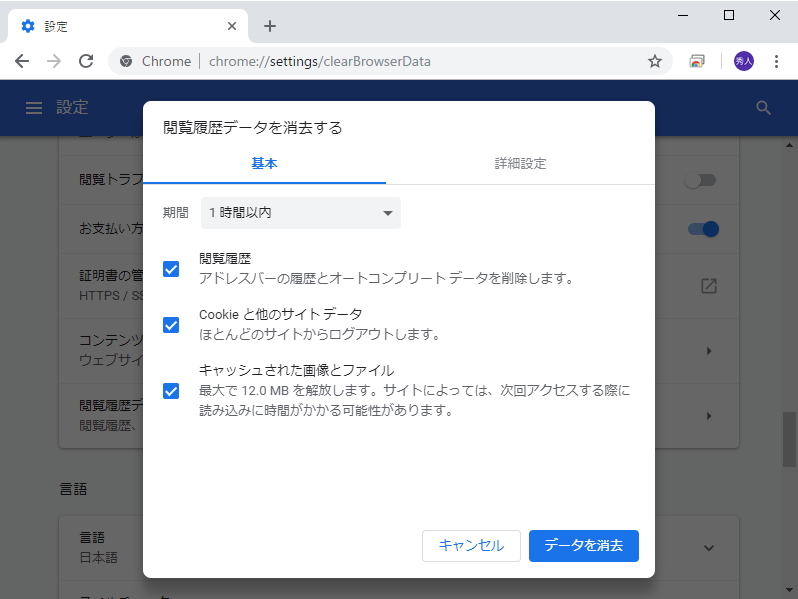798x599 pixels.
Task: Click the 閲覧履歴データを消去する dialog title
Action: point(252,127)
